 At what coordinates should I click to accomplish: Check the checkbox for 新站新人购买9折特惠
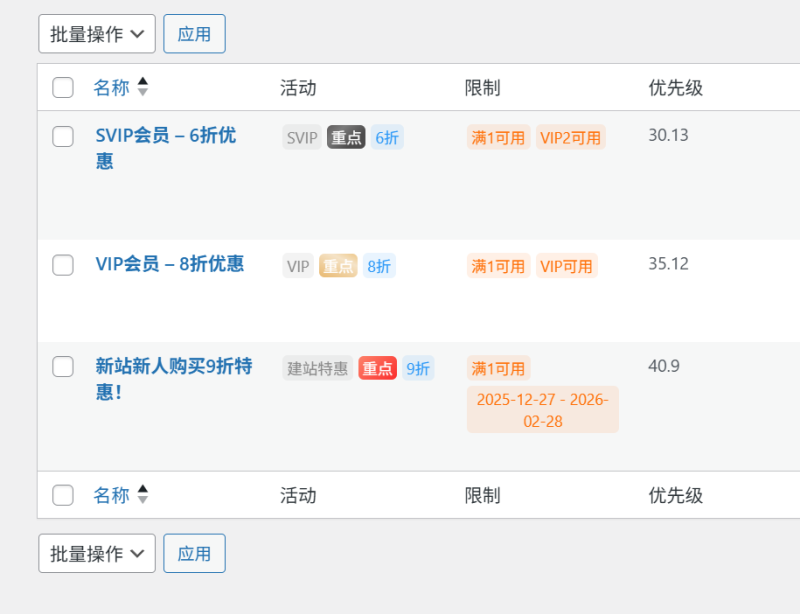[63, 364]
